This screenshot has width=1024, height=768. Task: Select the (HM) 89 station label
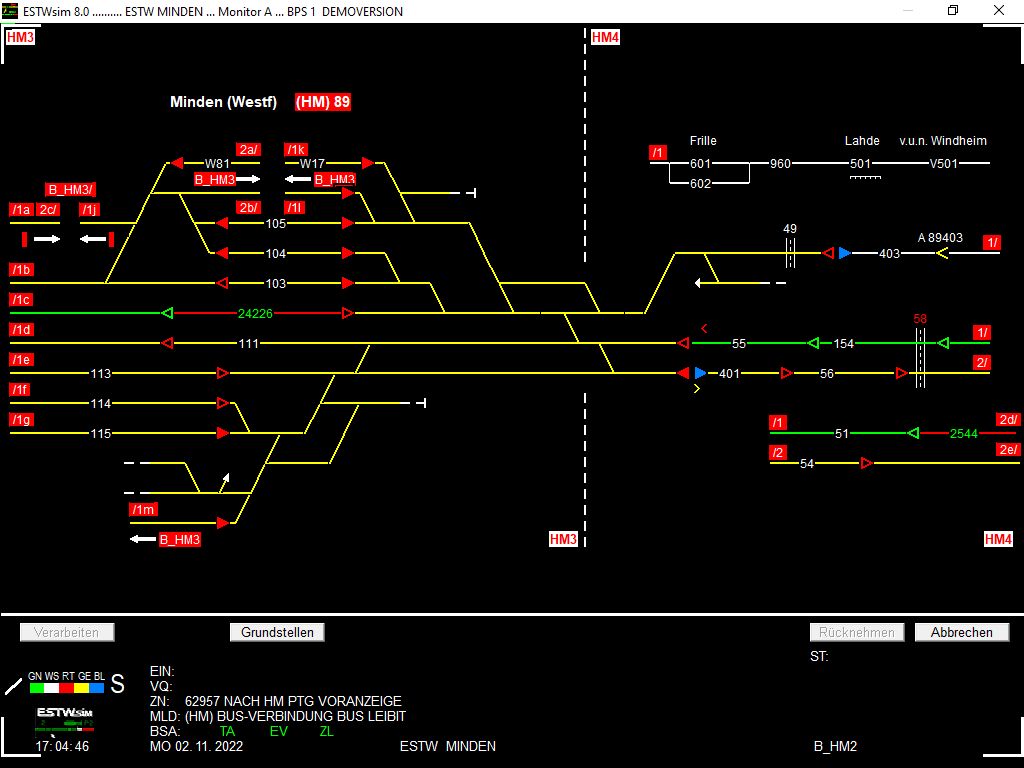pyautogui.click(x=322, y=102)
